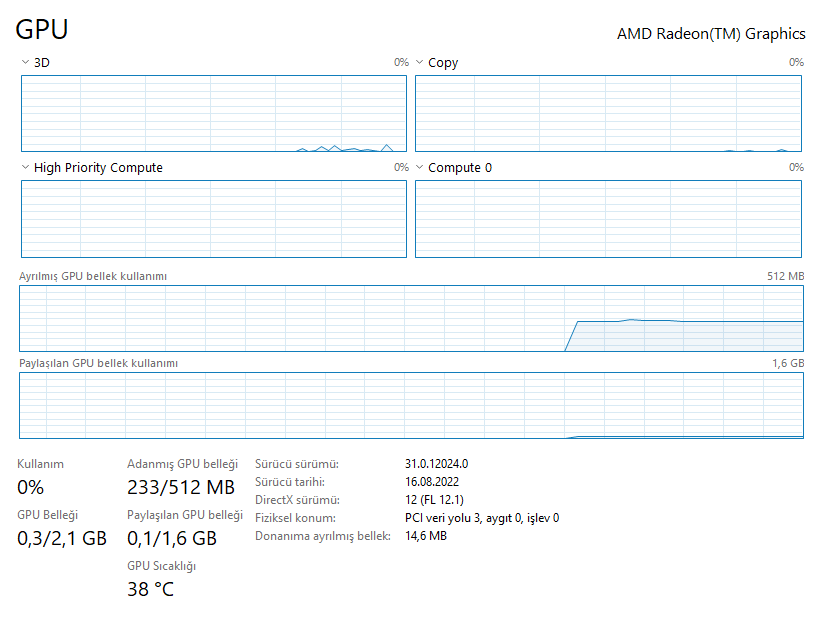The image size is (814, 619).
Task: Open the High Priority Compute dropdown chevron
Action: pyautogui.click(x=25, y=168)
